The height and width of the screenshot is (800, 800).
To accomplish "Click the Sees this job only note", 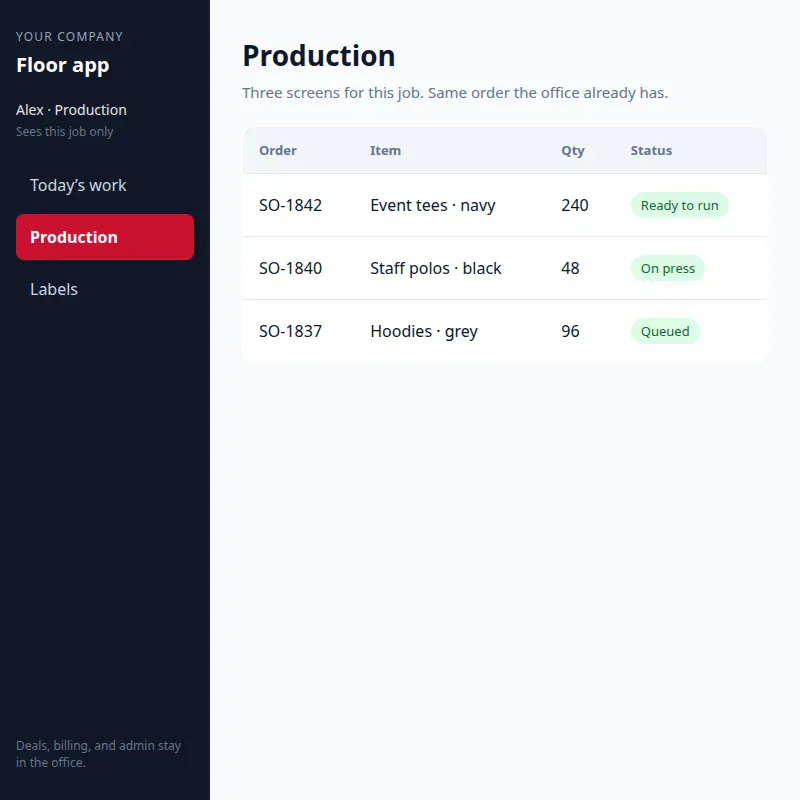I will point(65,132).
